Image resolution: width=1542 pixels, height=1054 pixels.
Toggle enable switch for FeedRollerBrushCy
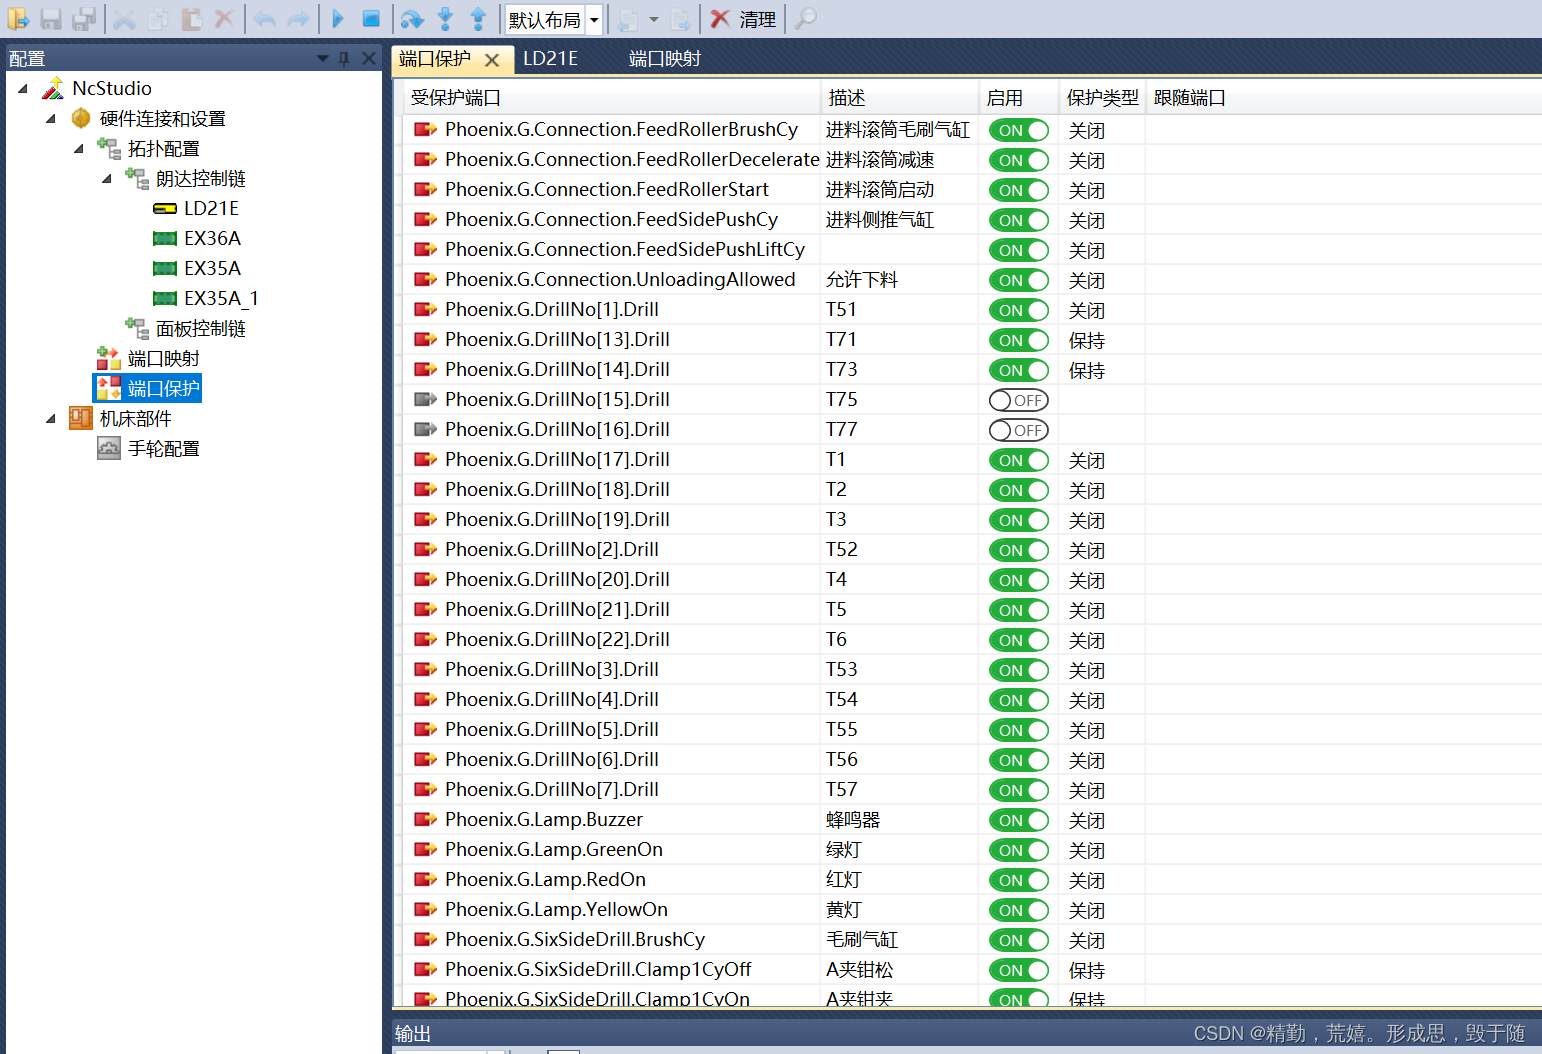pos(1018,130)
